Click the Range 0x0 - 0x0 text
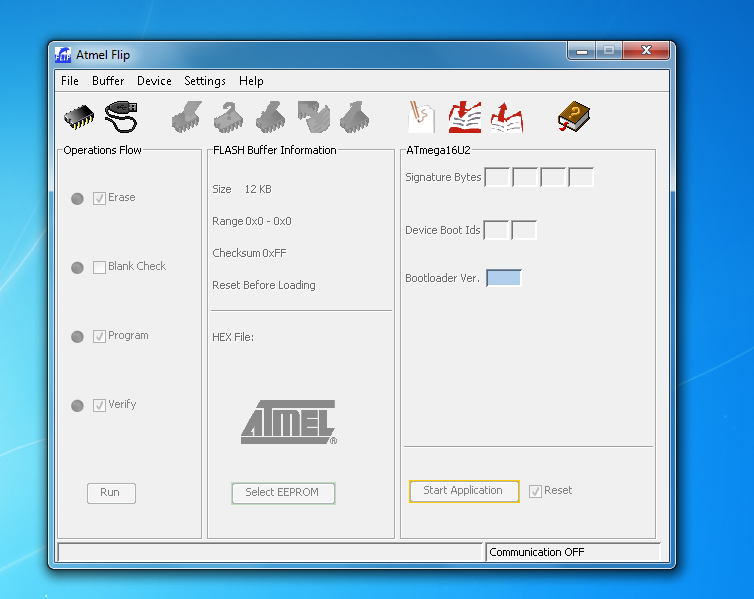The height and width of the screenshot is (599, 754). (251, 221)
